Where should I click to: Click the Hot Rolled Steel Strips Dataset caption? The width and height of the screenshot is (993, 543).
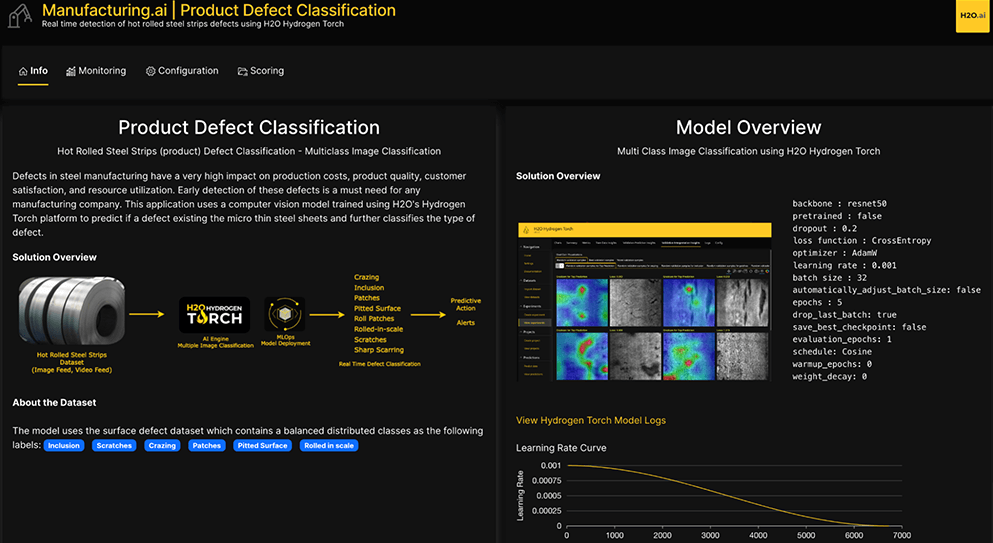pos(72,362)
